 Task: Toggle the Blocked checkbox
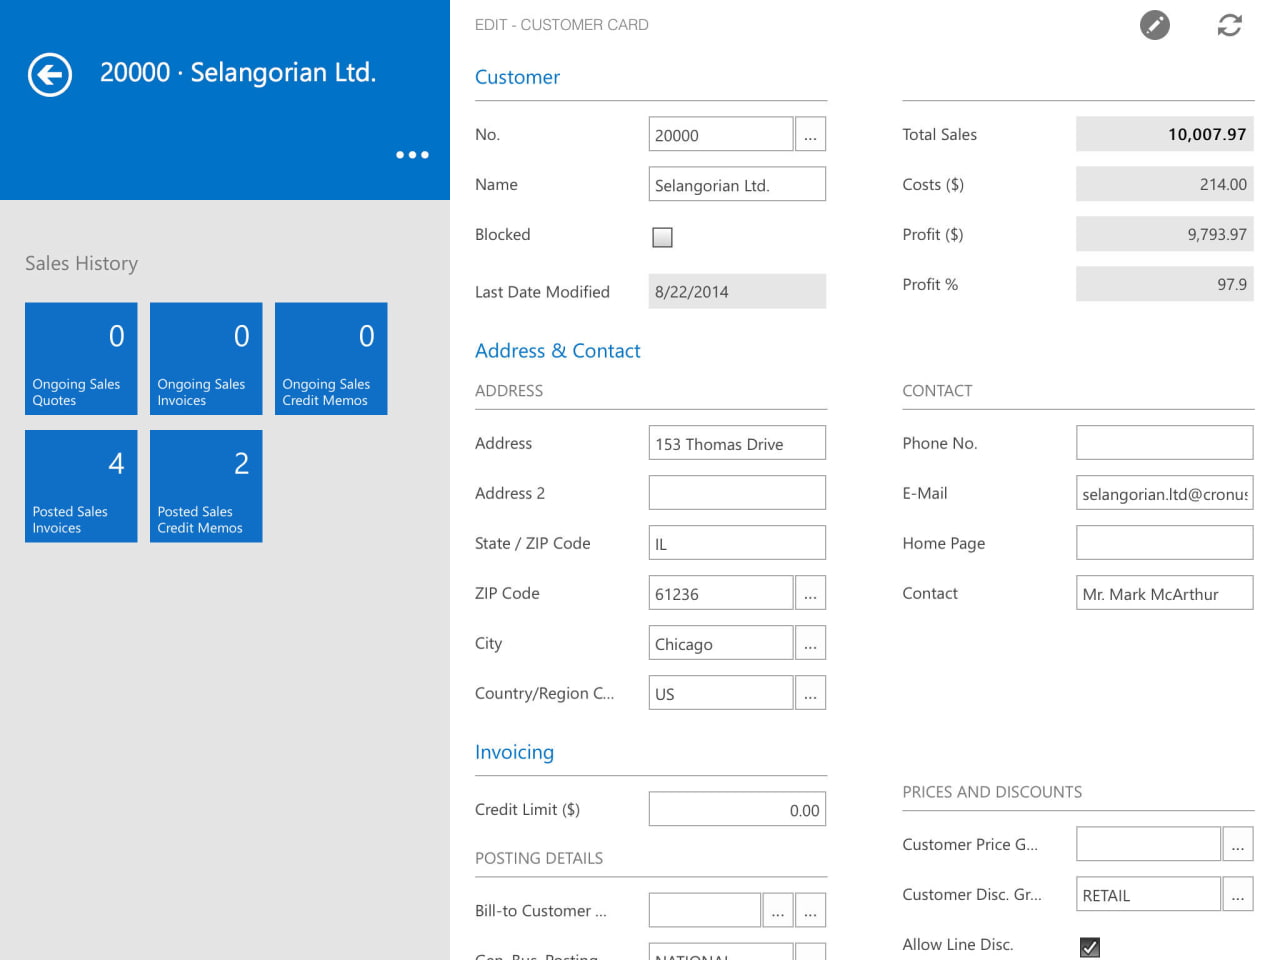pyautogui.click(x=662, y=237)
